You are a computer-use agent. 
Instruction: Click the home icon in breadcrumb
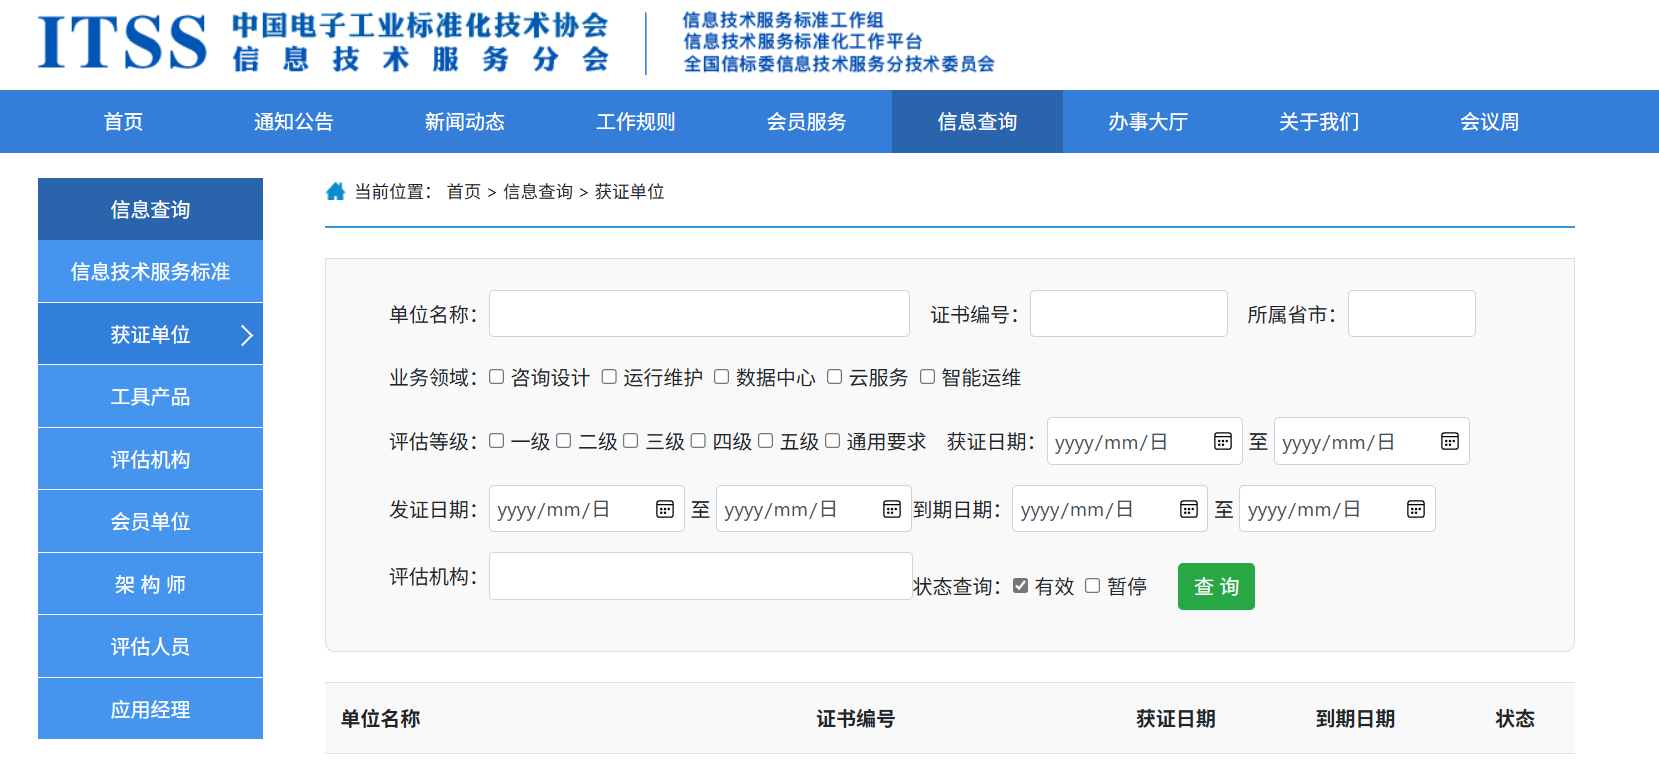pyautogui.click(x=335, y=191)
